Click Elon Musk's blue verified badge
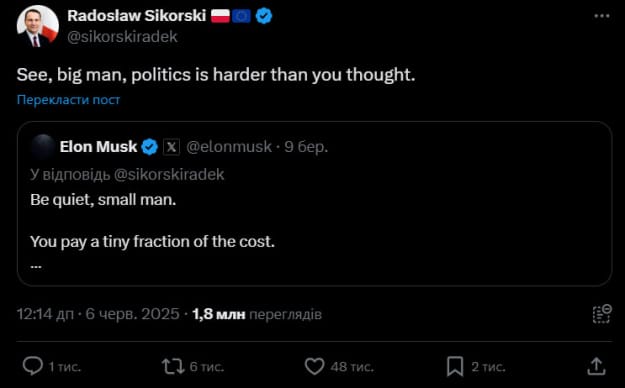The height and width of the screenshot is (388, 625). (149, 147)
